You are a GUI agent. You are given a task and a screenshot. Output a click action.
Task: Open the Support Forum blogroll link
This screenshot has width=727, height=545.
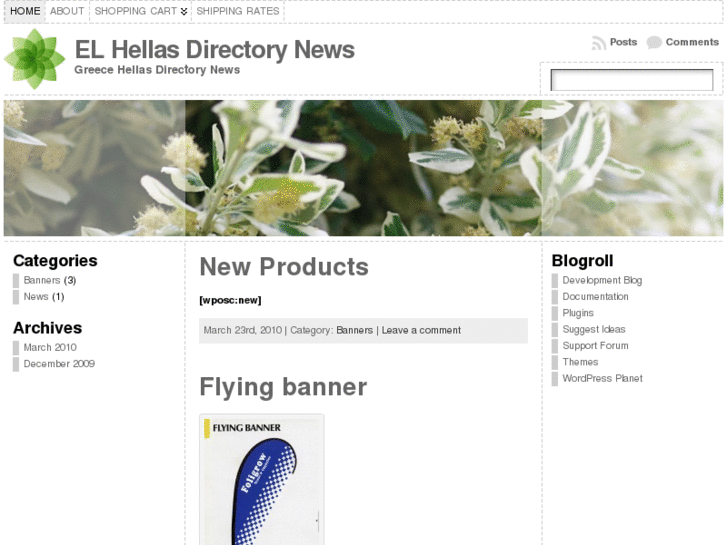pos(595,346)
